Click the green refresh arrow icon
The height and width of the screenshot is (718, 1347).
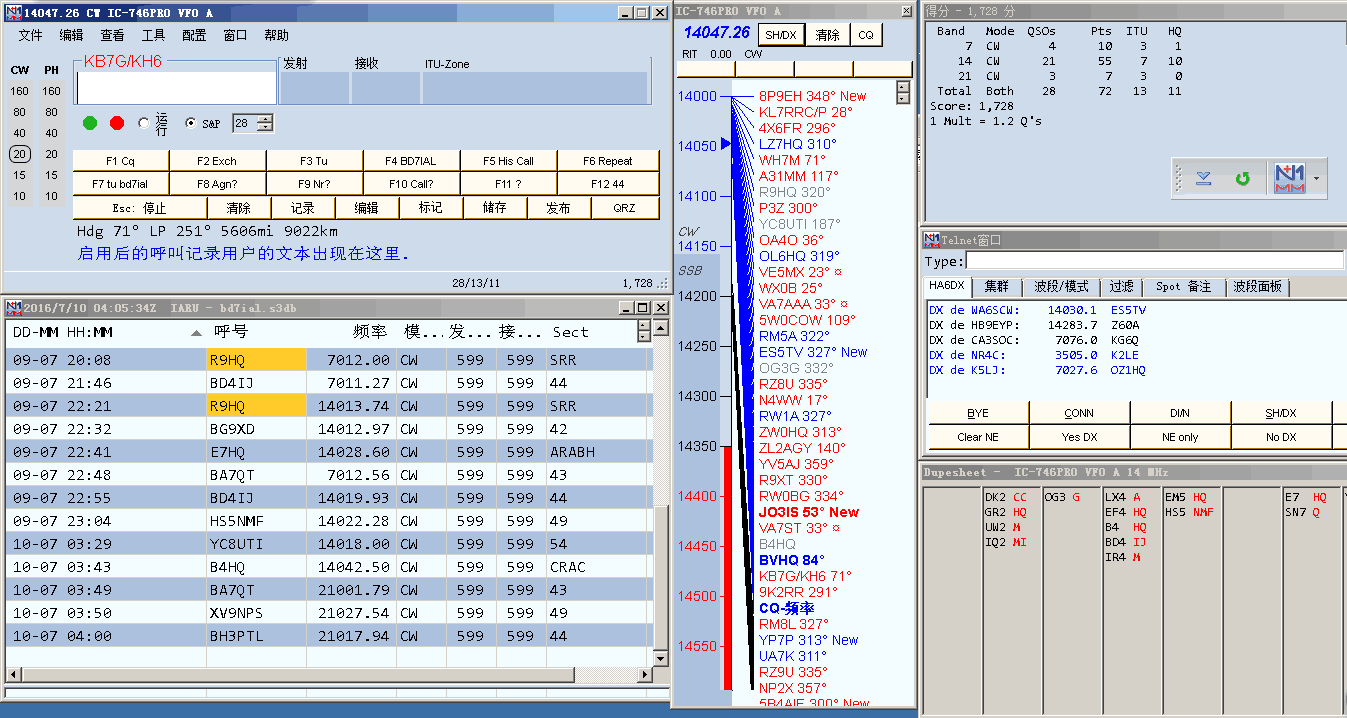(1242, 179)
